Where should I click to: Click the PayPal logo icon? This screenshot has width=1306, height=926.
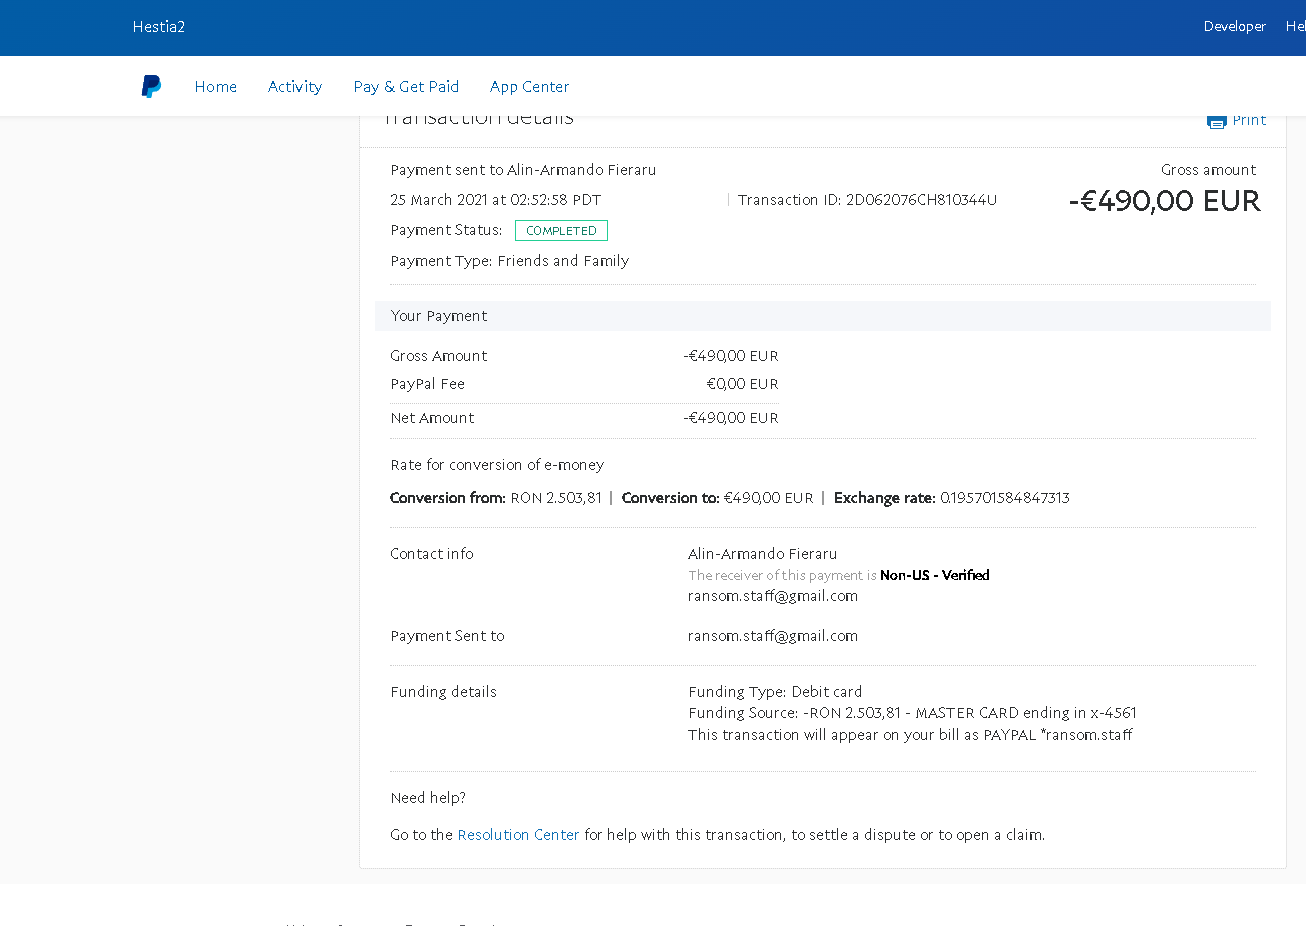pyautogui.click(x=151, y=86)
